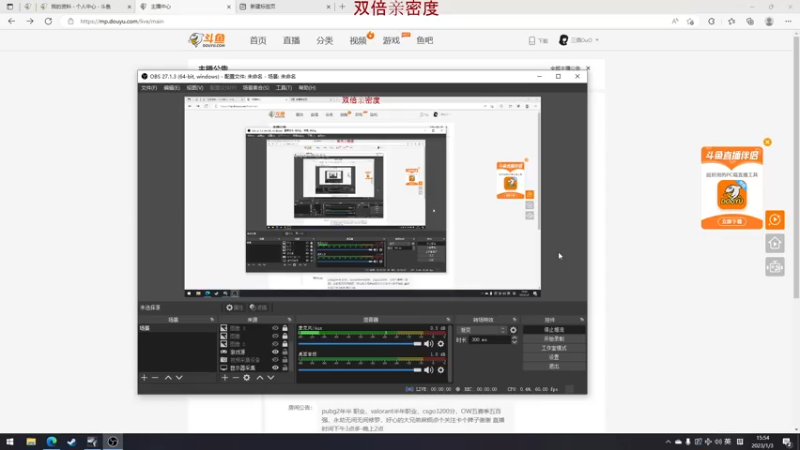Click the home icon on Douyu right sidebar

coord(774,243)
